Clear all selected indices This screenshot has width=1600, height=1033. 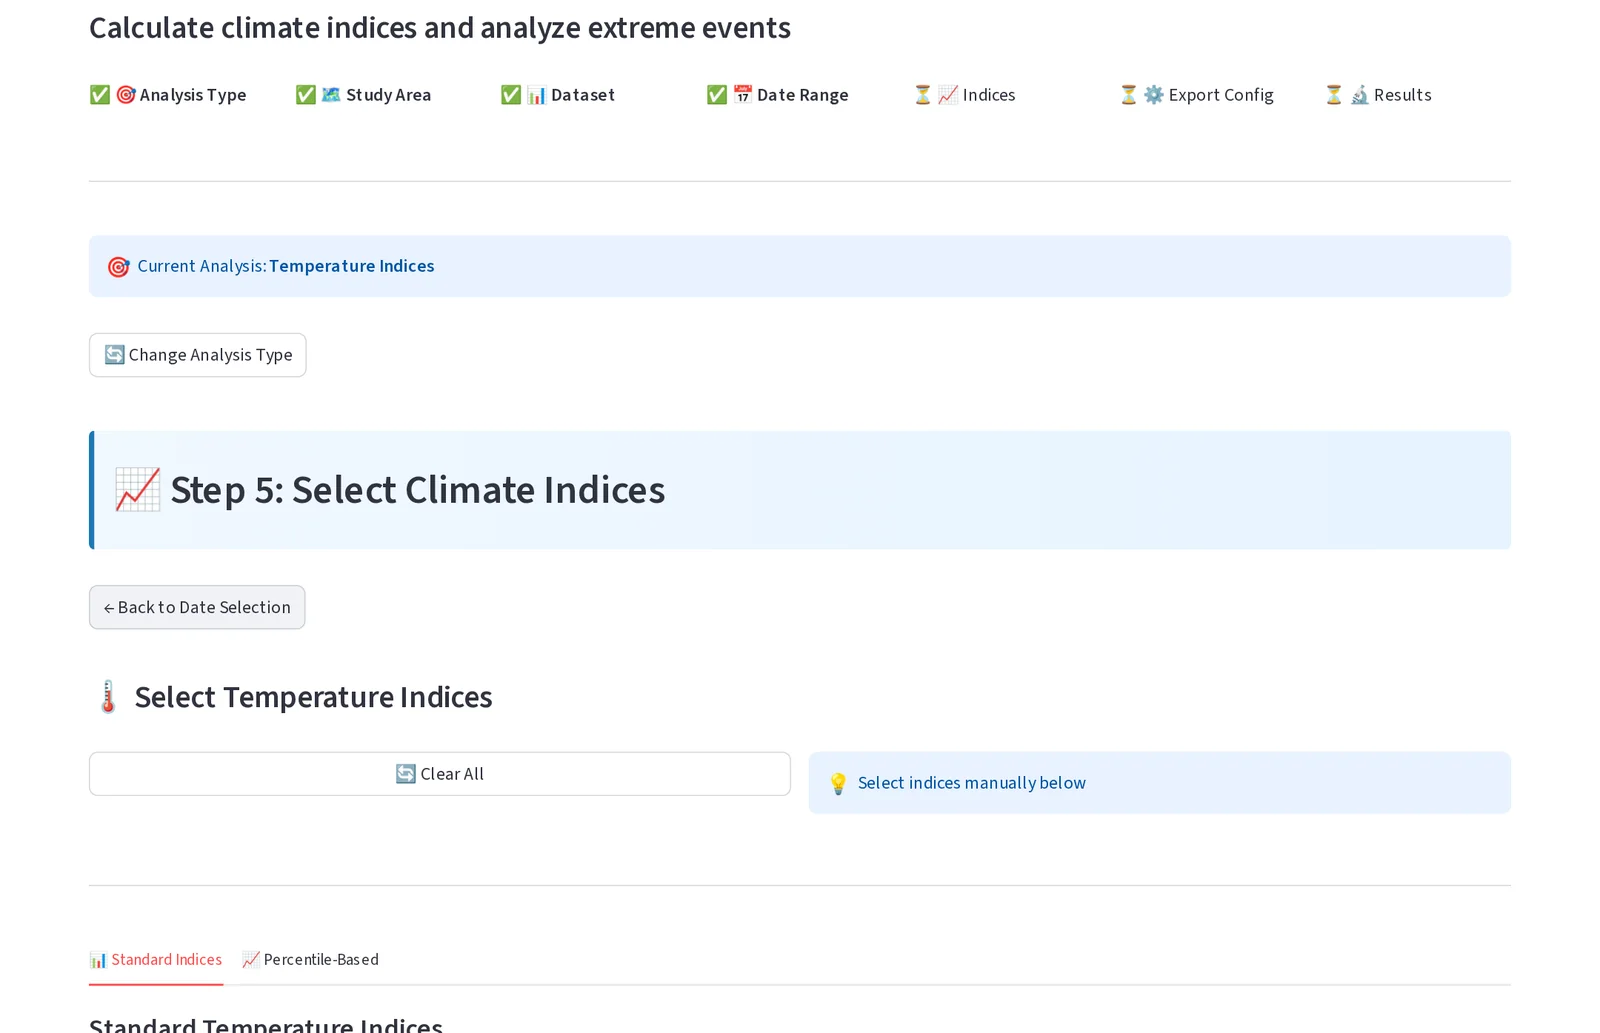click(x=440, y=774)
